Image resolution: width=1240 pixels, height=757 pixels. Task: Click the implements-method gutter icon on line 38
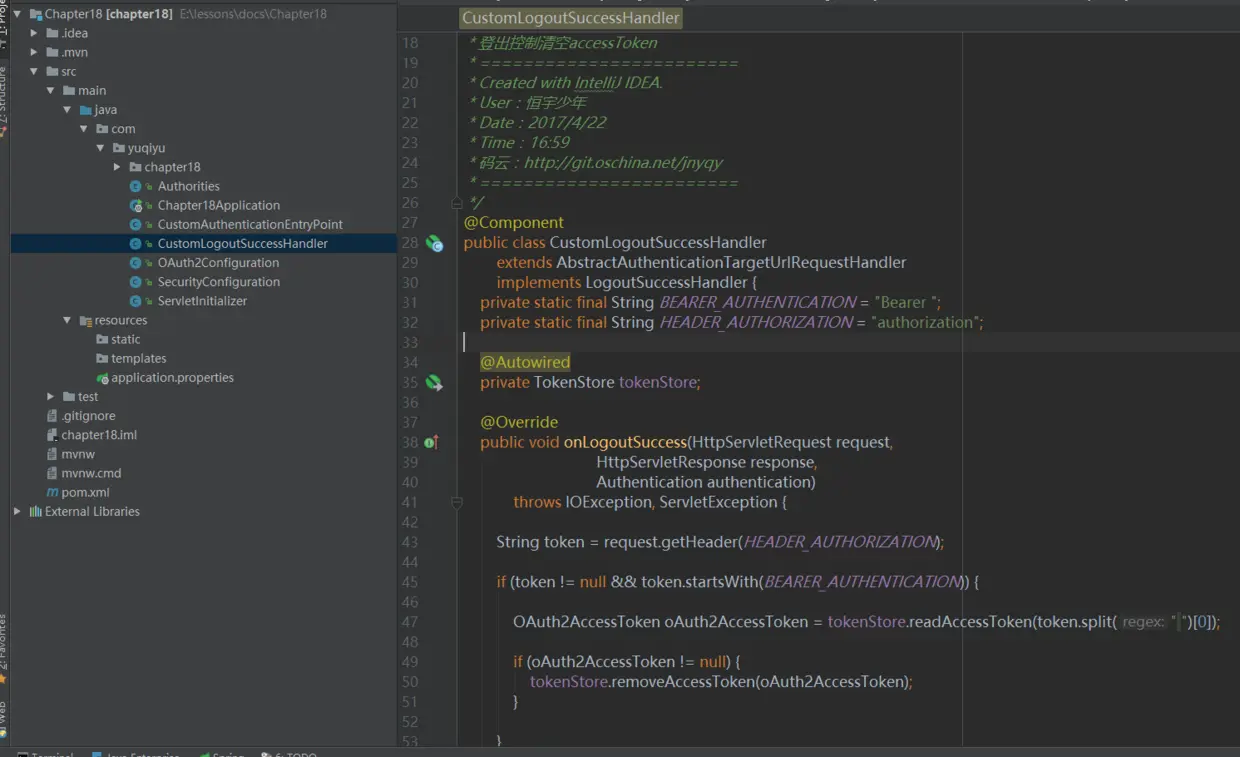431,442
